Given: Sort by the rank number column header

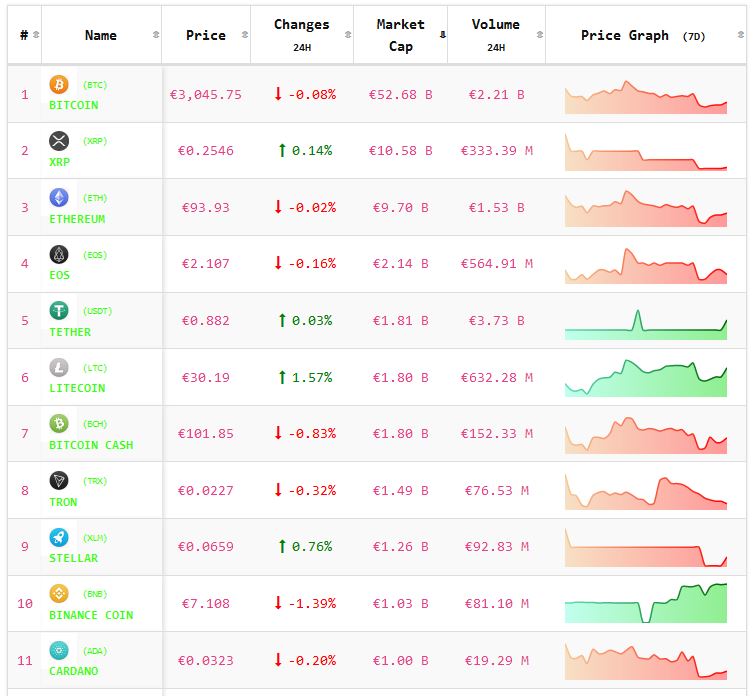Looking at the screenshot, I should [x=24, y=35].
